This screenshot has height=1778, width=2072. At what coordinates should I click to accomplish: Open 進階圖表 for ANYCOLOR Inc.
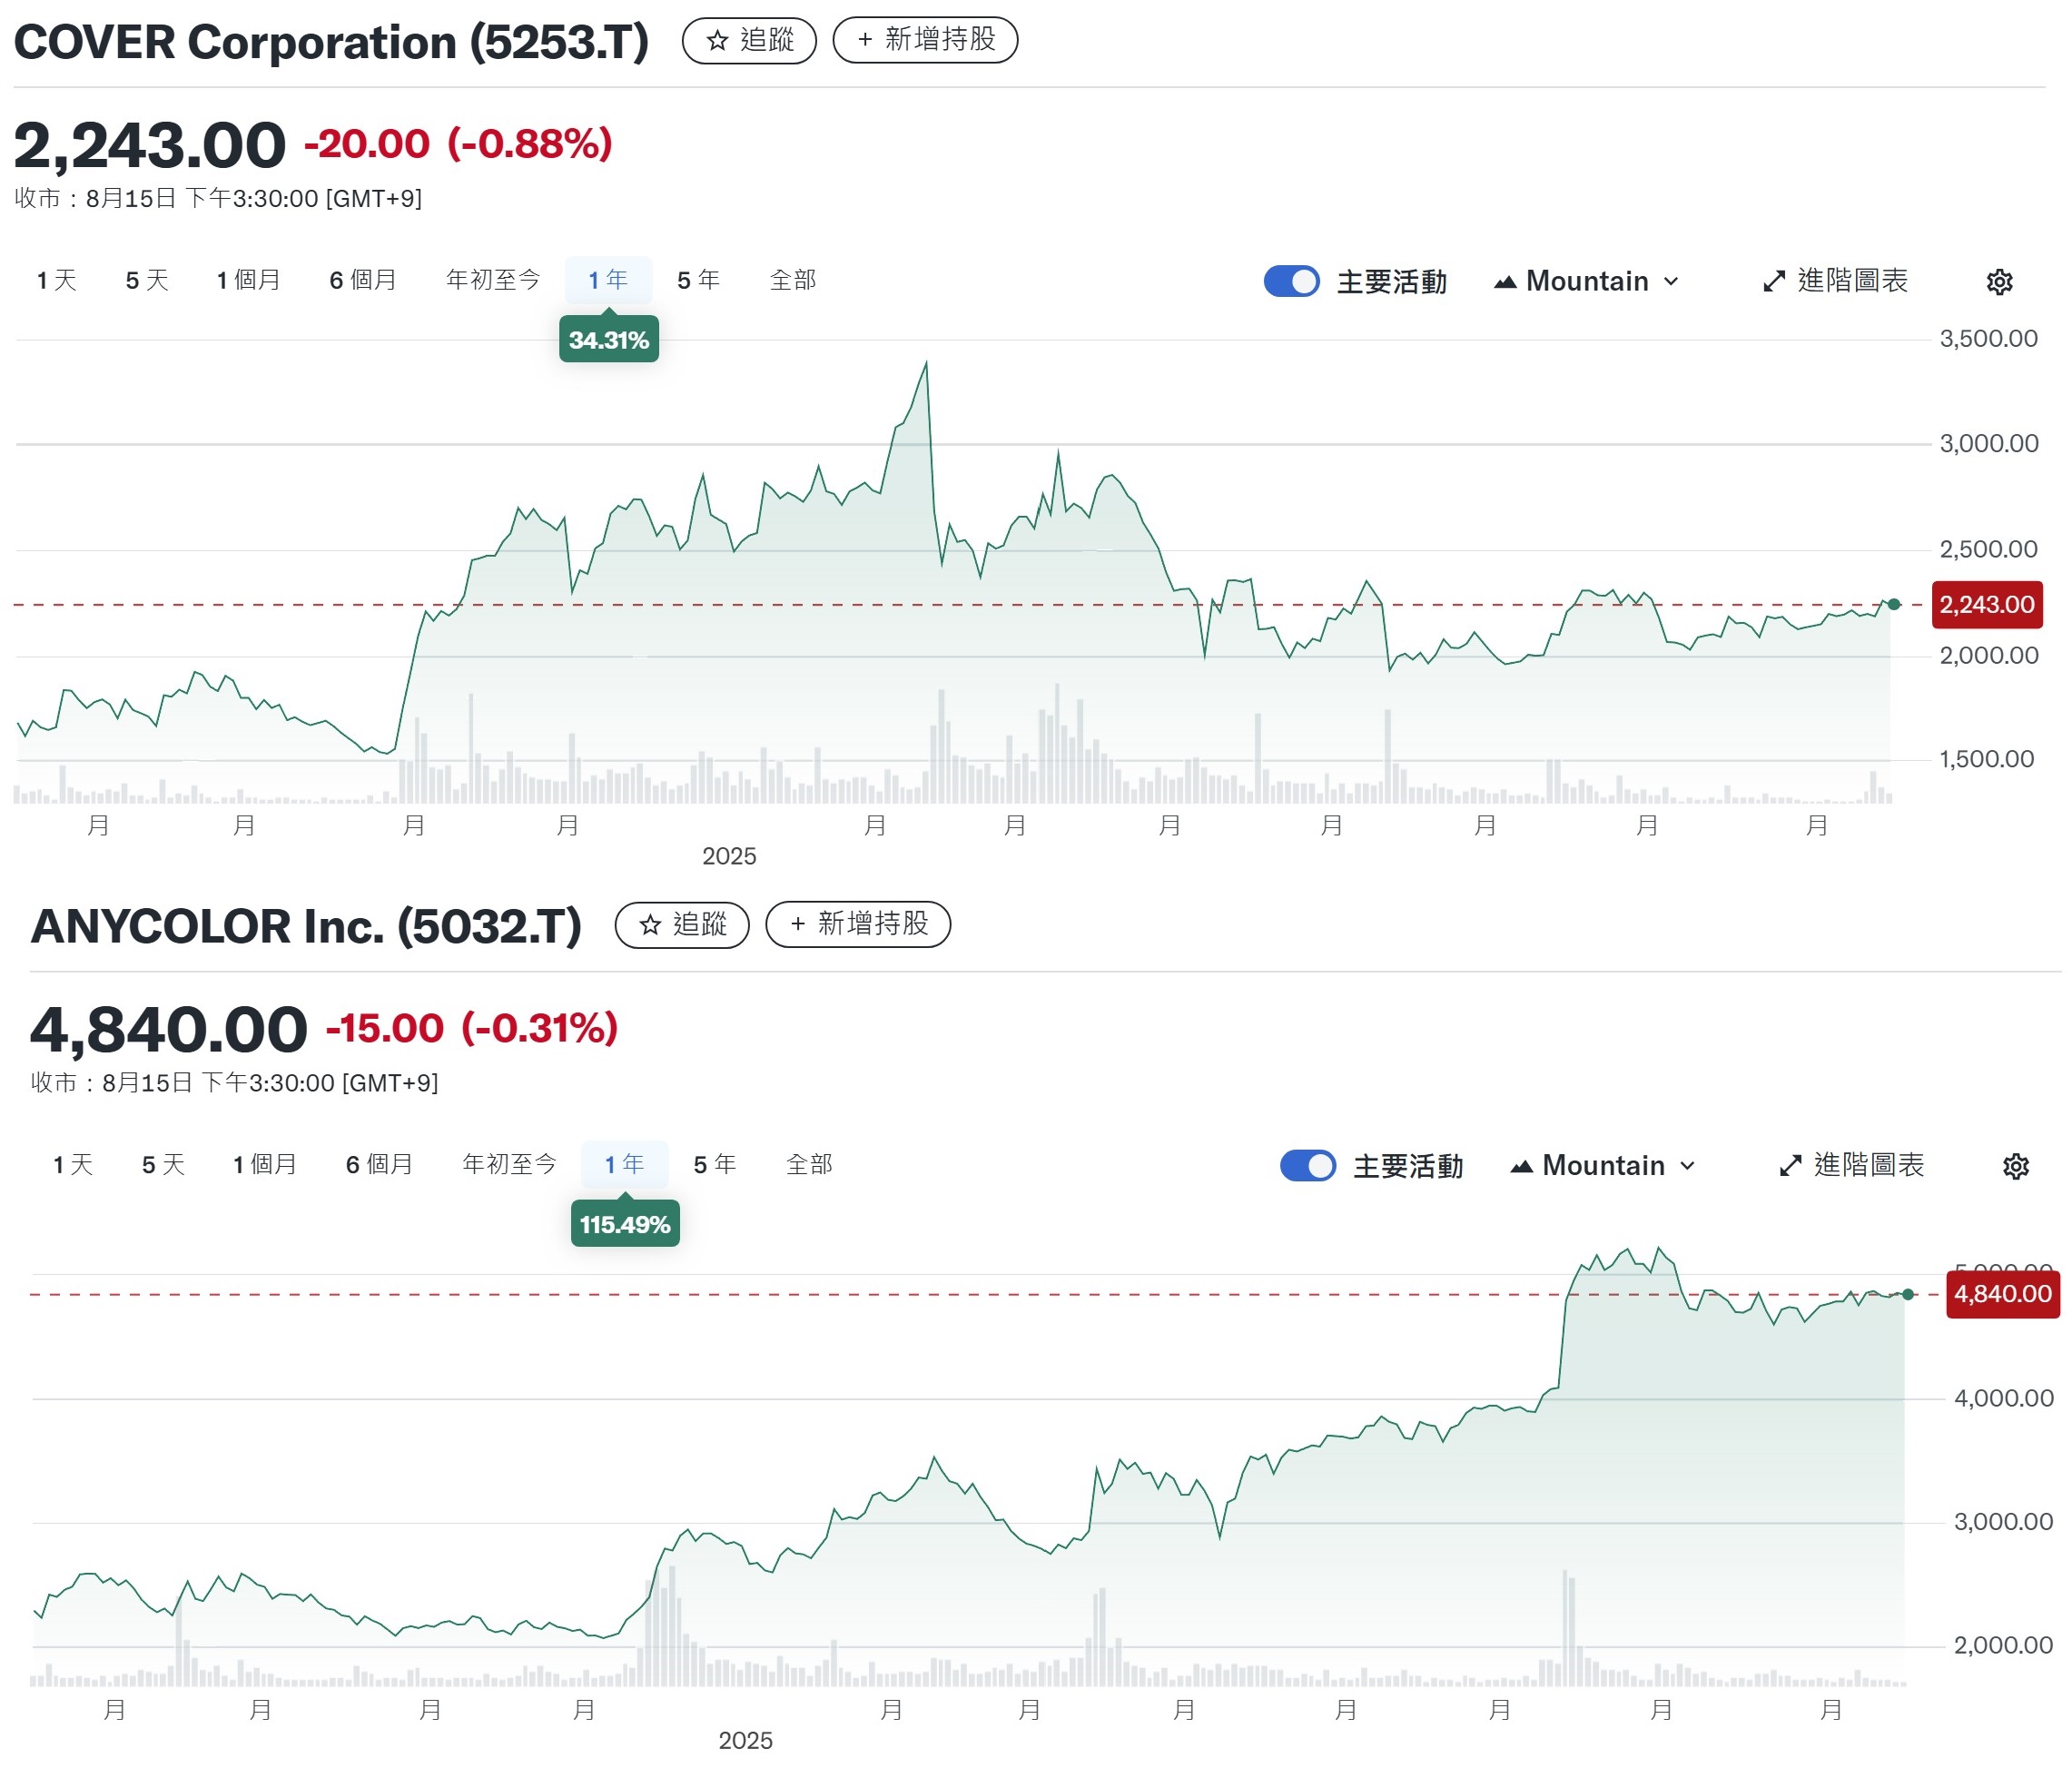1852,1166
